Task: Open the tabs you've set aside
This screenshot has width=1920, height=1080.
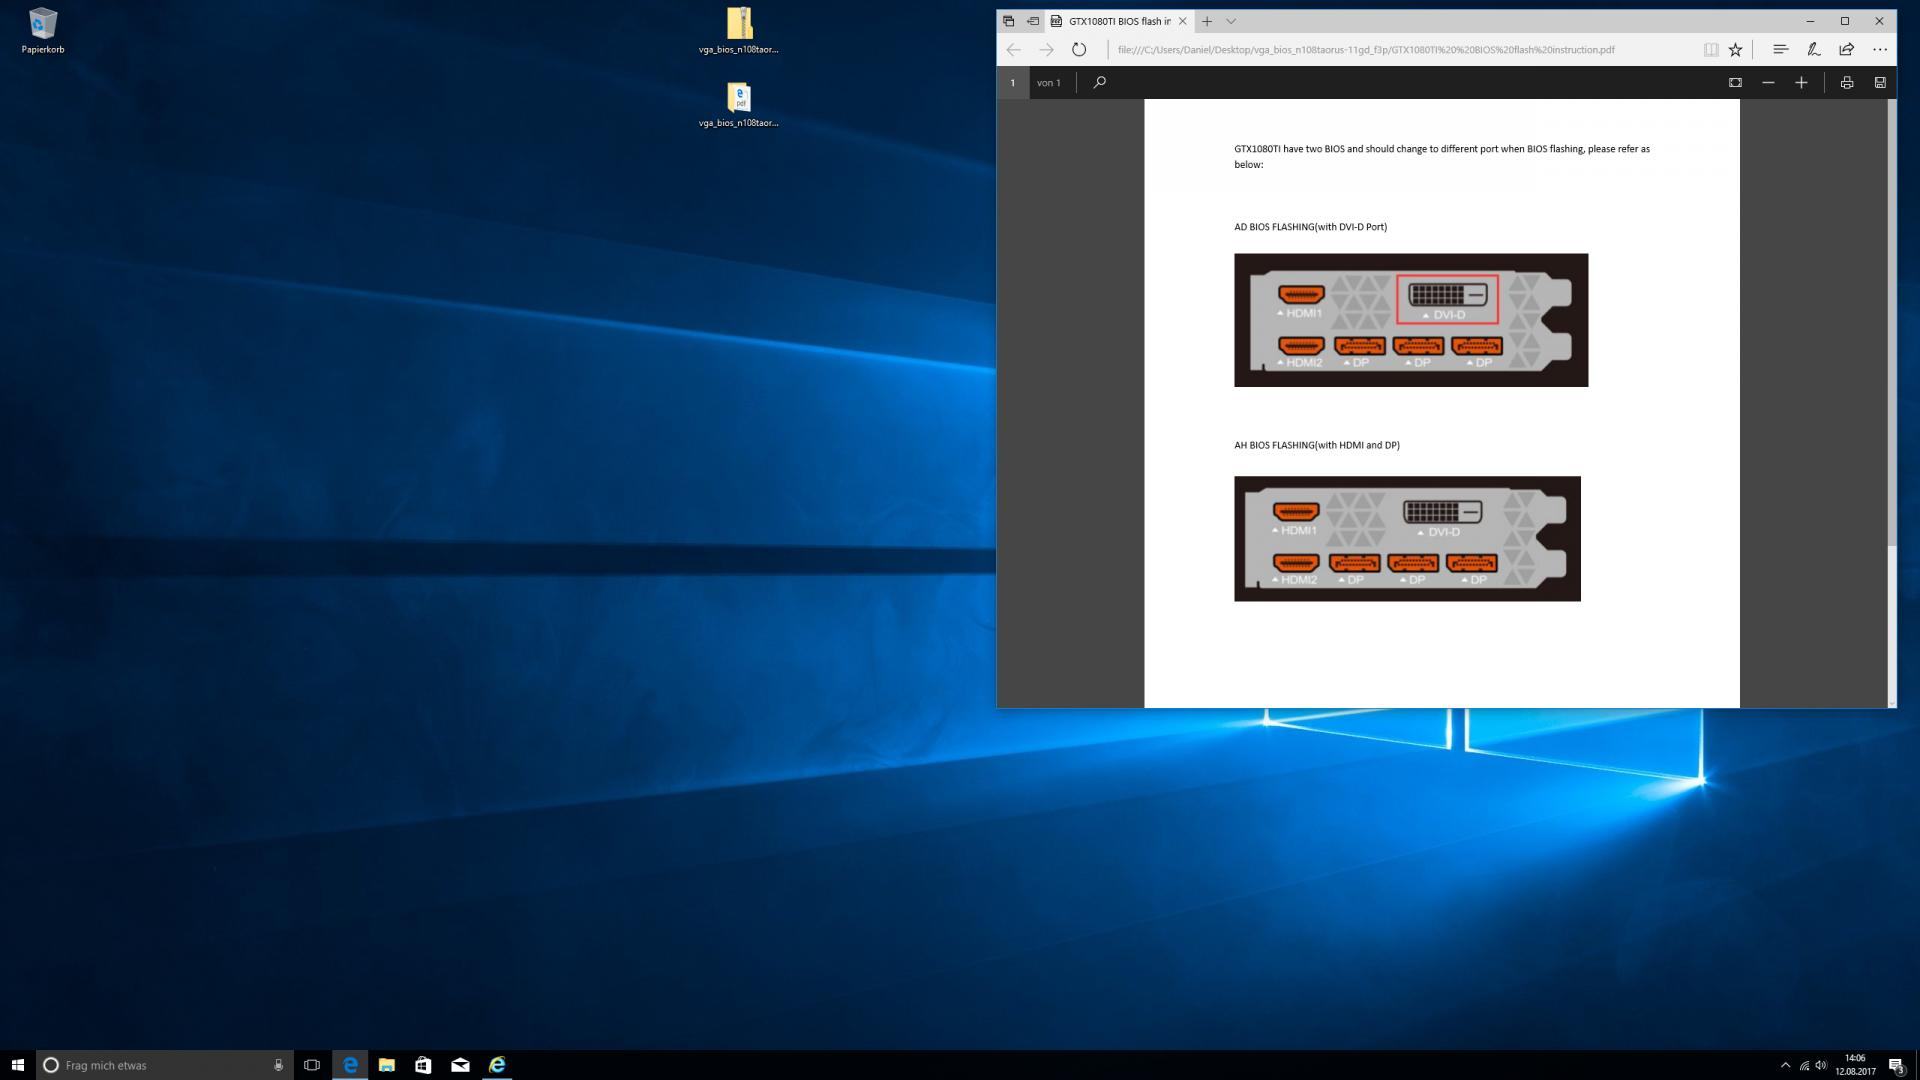Action: tap(1008, 21)
